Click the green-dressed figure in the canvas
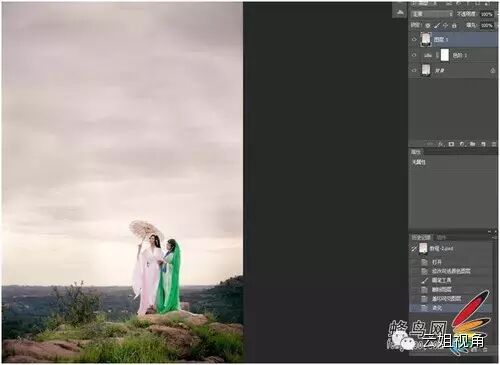 [x=170, y=277]
